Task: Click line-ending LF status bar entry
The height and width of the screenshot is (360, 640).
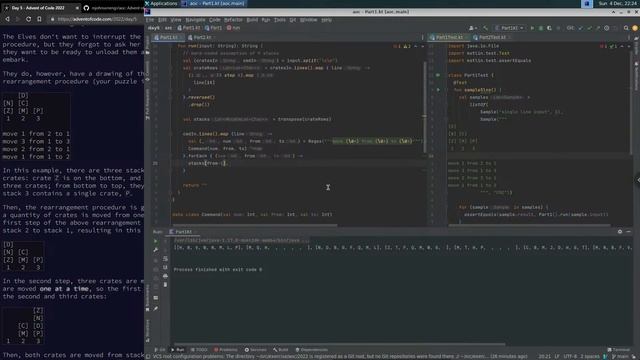Action: [557, 356]
